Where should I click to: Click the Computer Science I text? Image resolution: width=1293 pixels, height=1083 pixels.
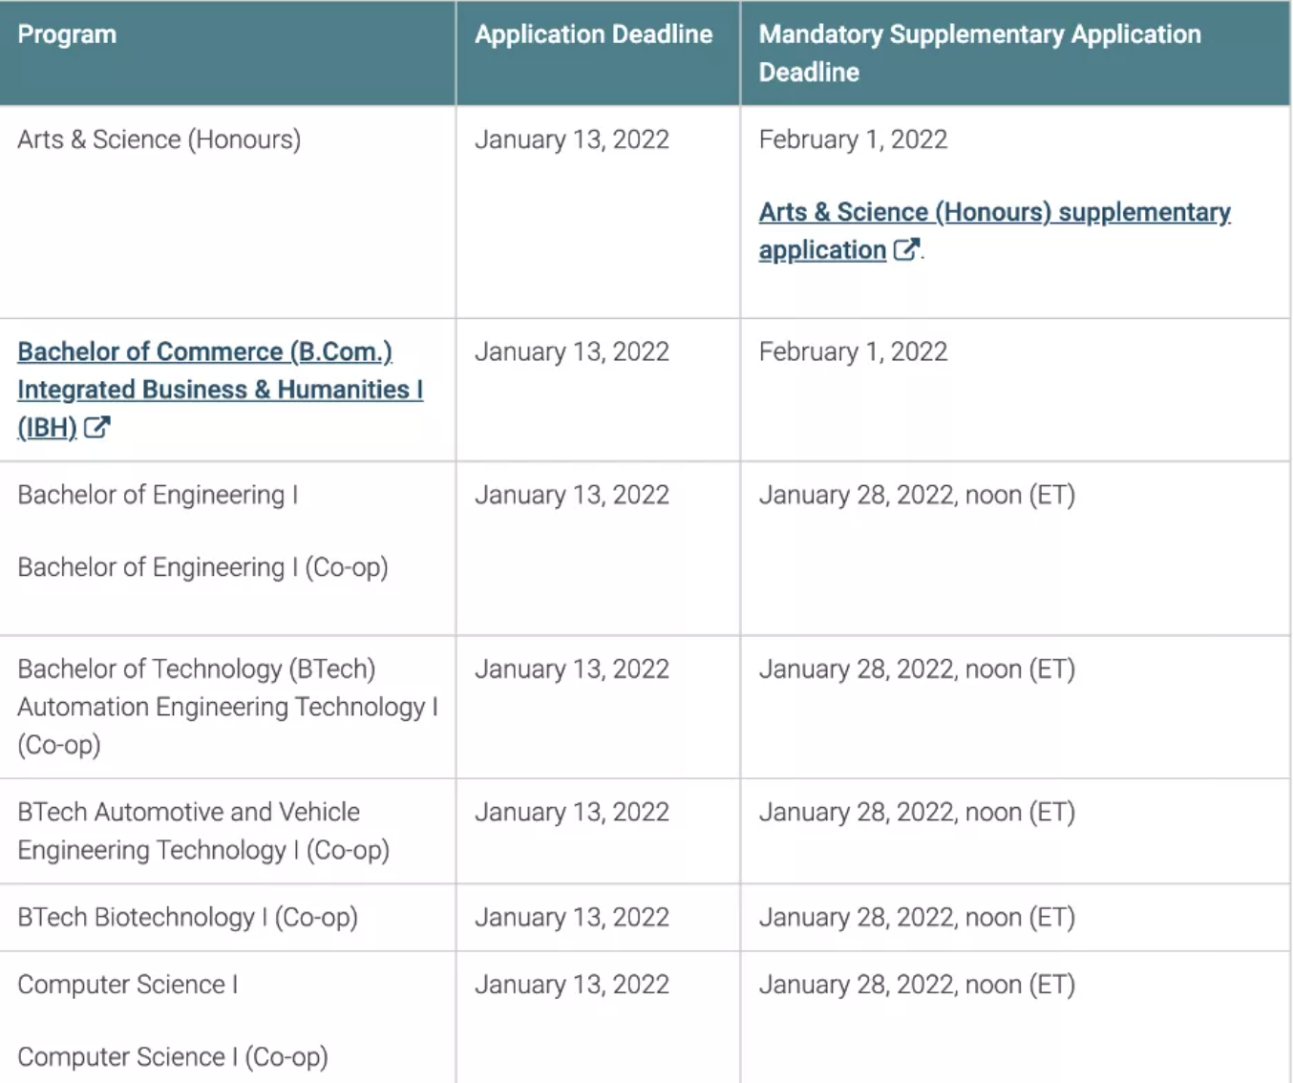(127, 985)
